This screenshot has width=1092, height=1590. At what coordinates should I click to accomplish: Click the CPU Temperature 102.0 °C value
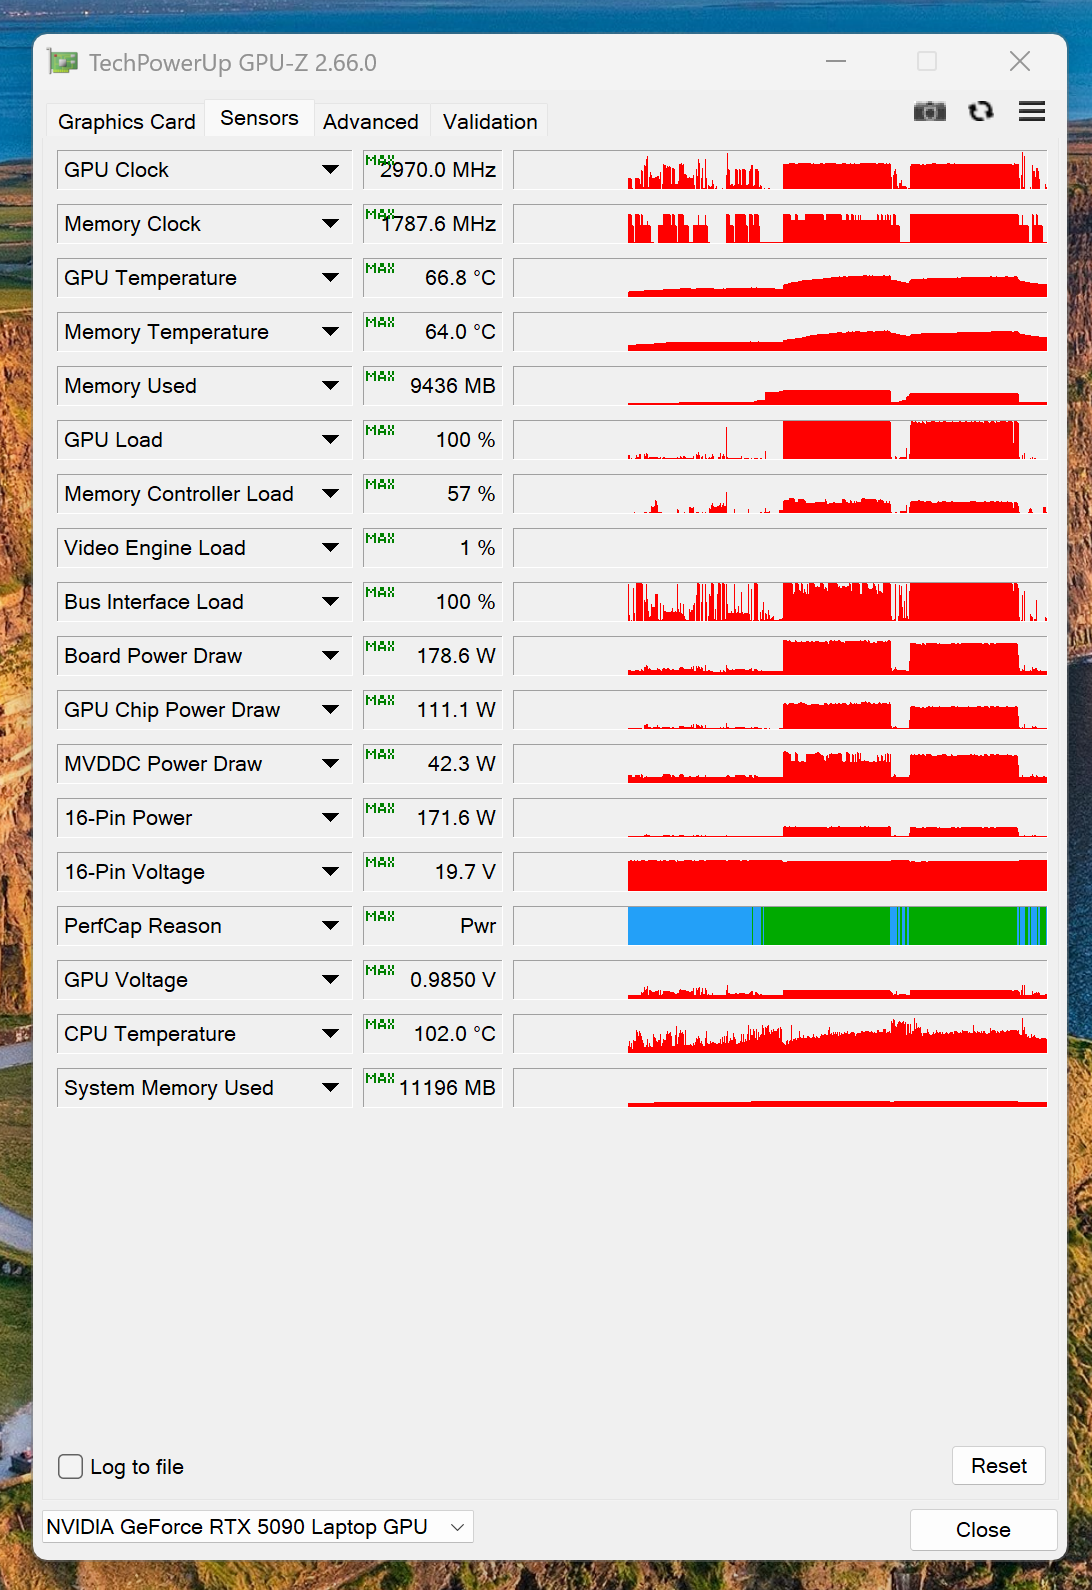pos(432,1034)
